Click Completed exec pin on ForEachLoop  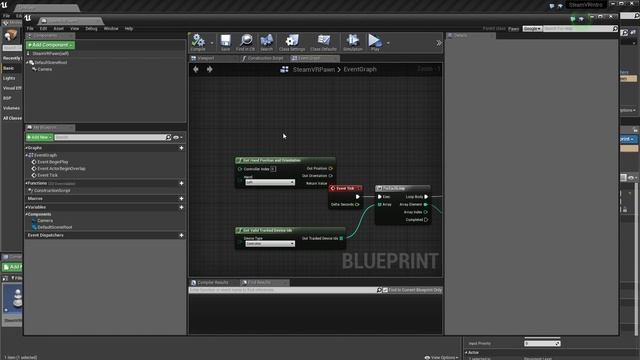click(x=426, y=220)
